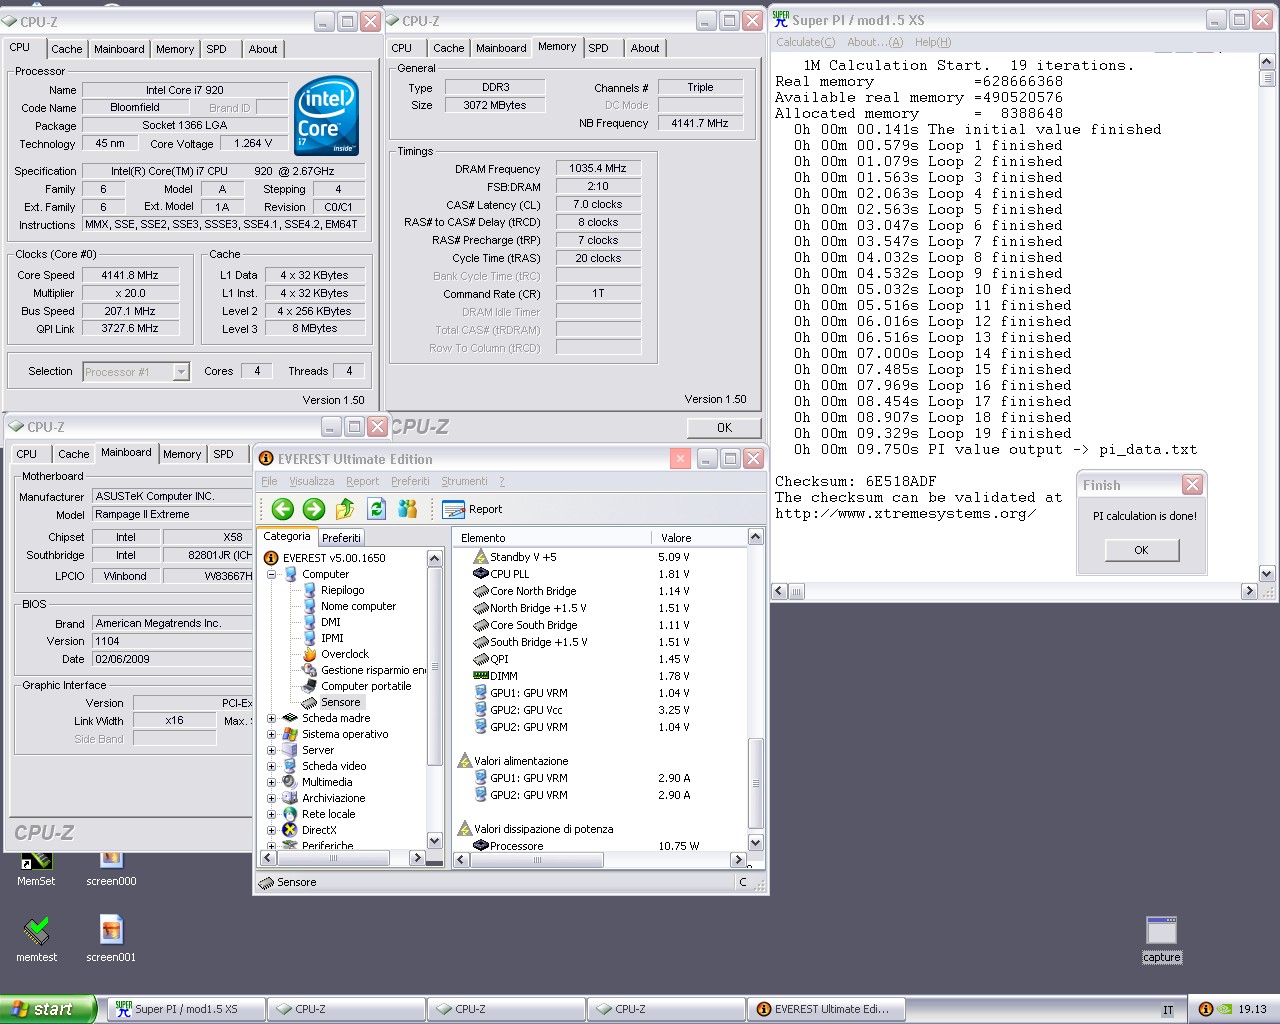Expand the Rete locale tree node
This screenshot has height=1024, width=1280.
tap(271, 814)
